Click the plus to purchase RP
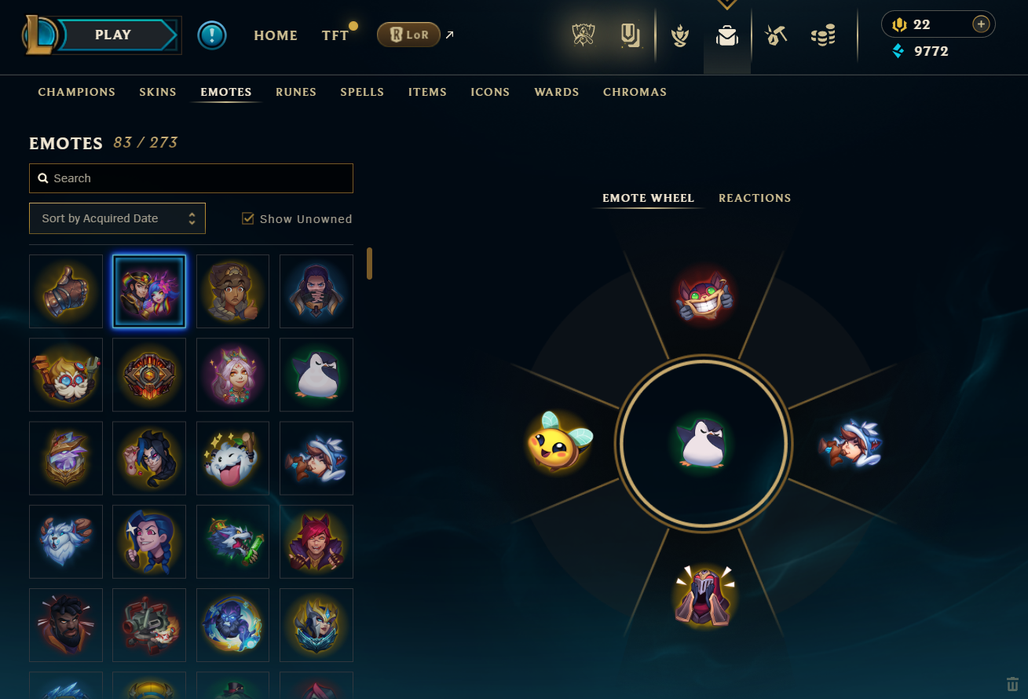Screen dimensions: 1028x699 pyautogui.click(x=981, y=24)
